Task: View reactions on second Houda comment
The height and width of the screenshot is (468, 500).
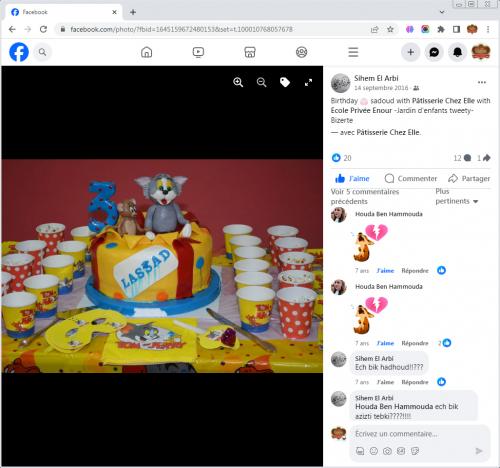Action: pos(445,343)
